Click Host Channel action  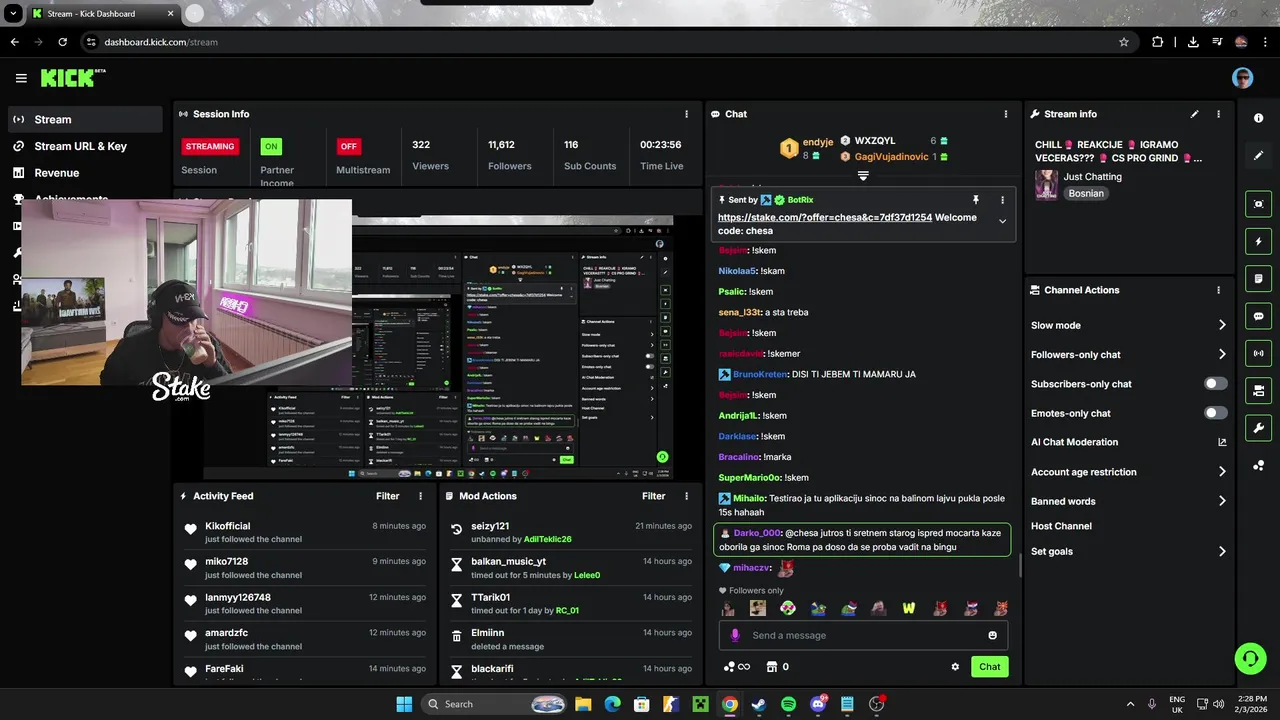point(1061,526)
